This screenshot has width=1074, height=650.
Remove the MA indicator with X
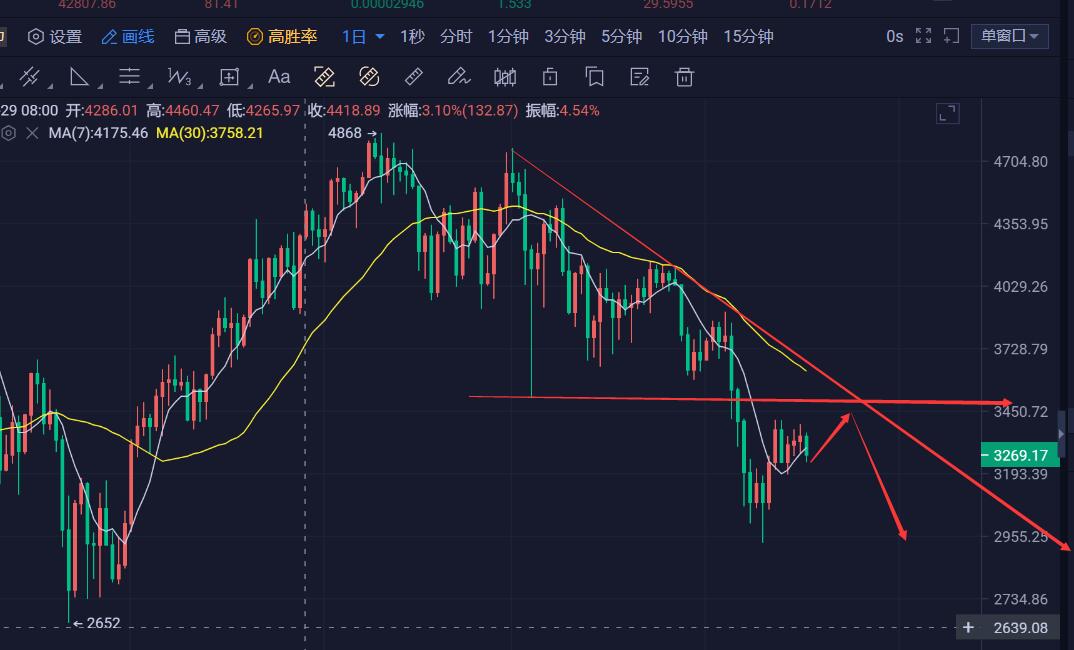coord(33,132)
